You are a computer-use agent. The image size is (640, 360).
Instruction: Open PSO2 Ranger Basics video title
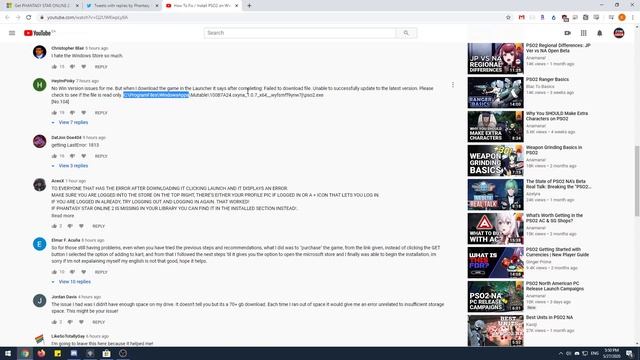[x=547, y=80]
